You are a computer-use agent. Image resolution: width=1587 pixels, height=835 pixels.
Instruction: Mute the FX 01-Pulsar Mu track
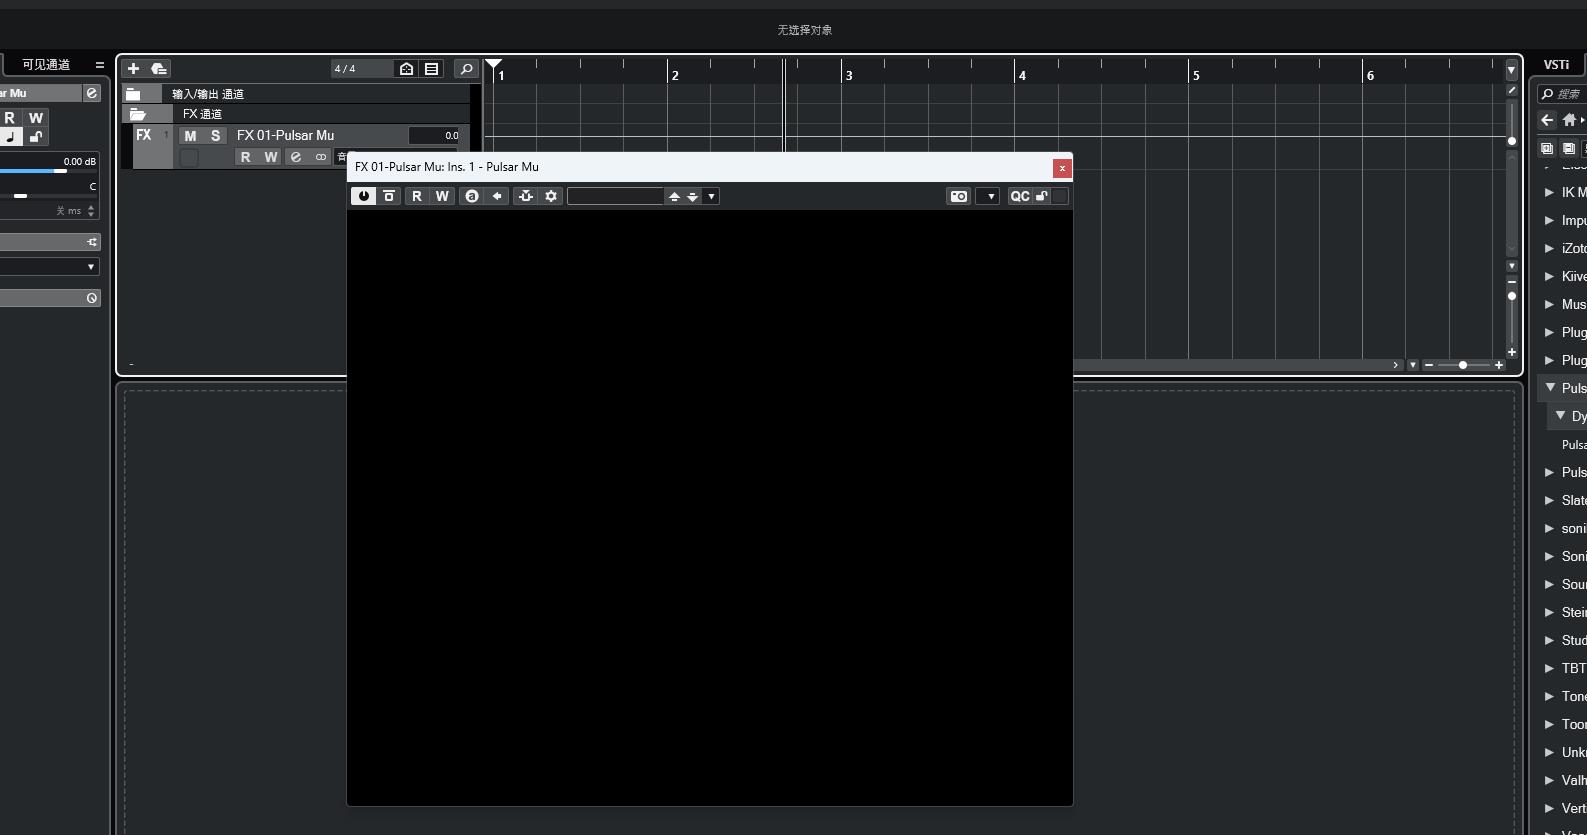[x=190, y=136]
